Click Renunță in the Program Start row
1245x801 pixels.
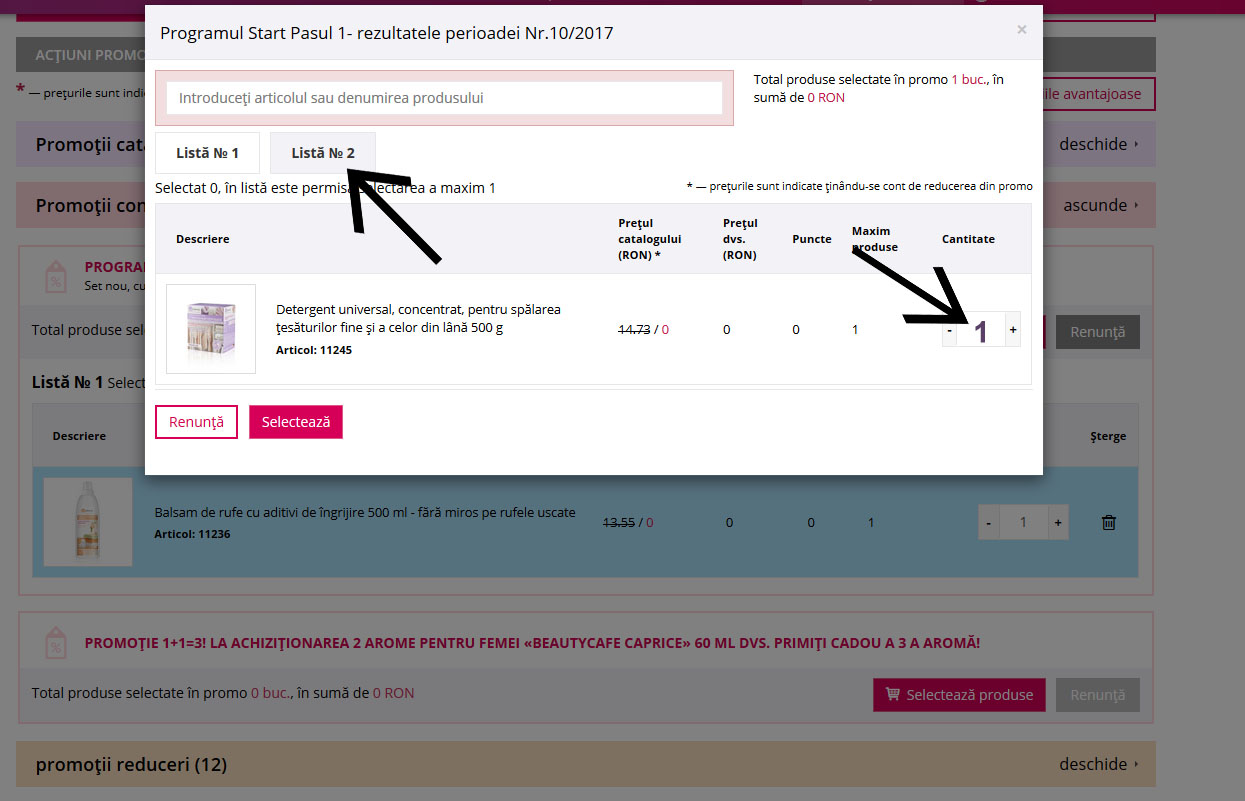[x=1098, y=332]
